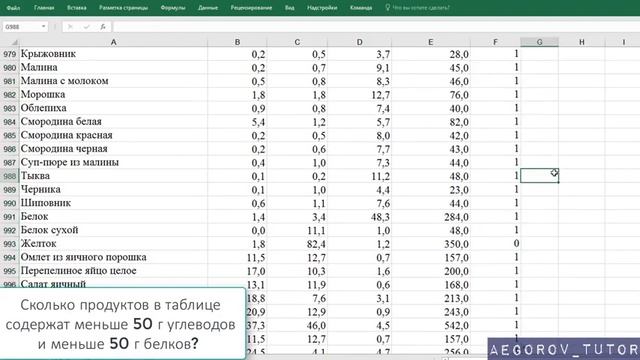Screen dimensions: 640x360
Task: Click the cell 'Морошка'
Action: click(113, 94)
